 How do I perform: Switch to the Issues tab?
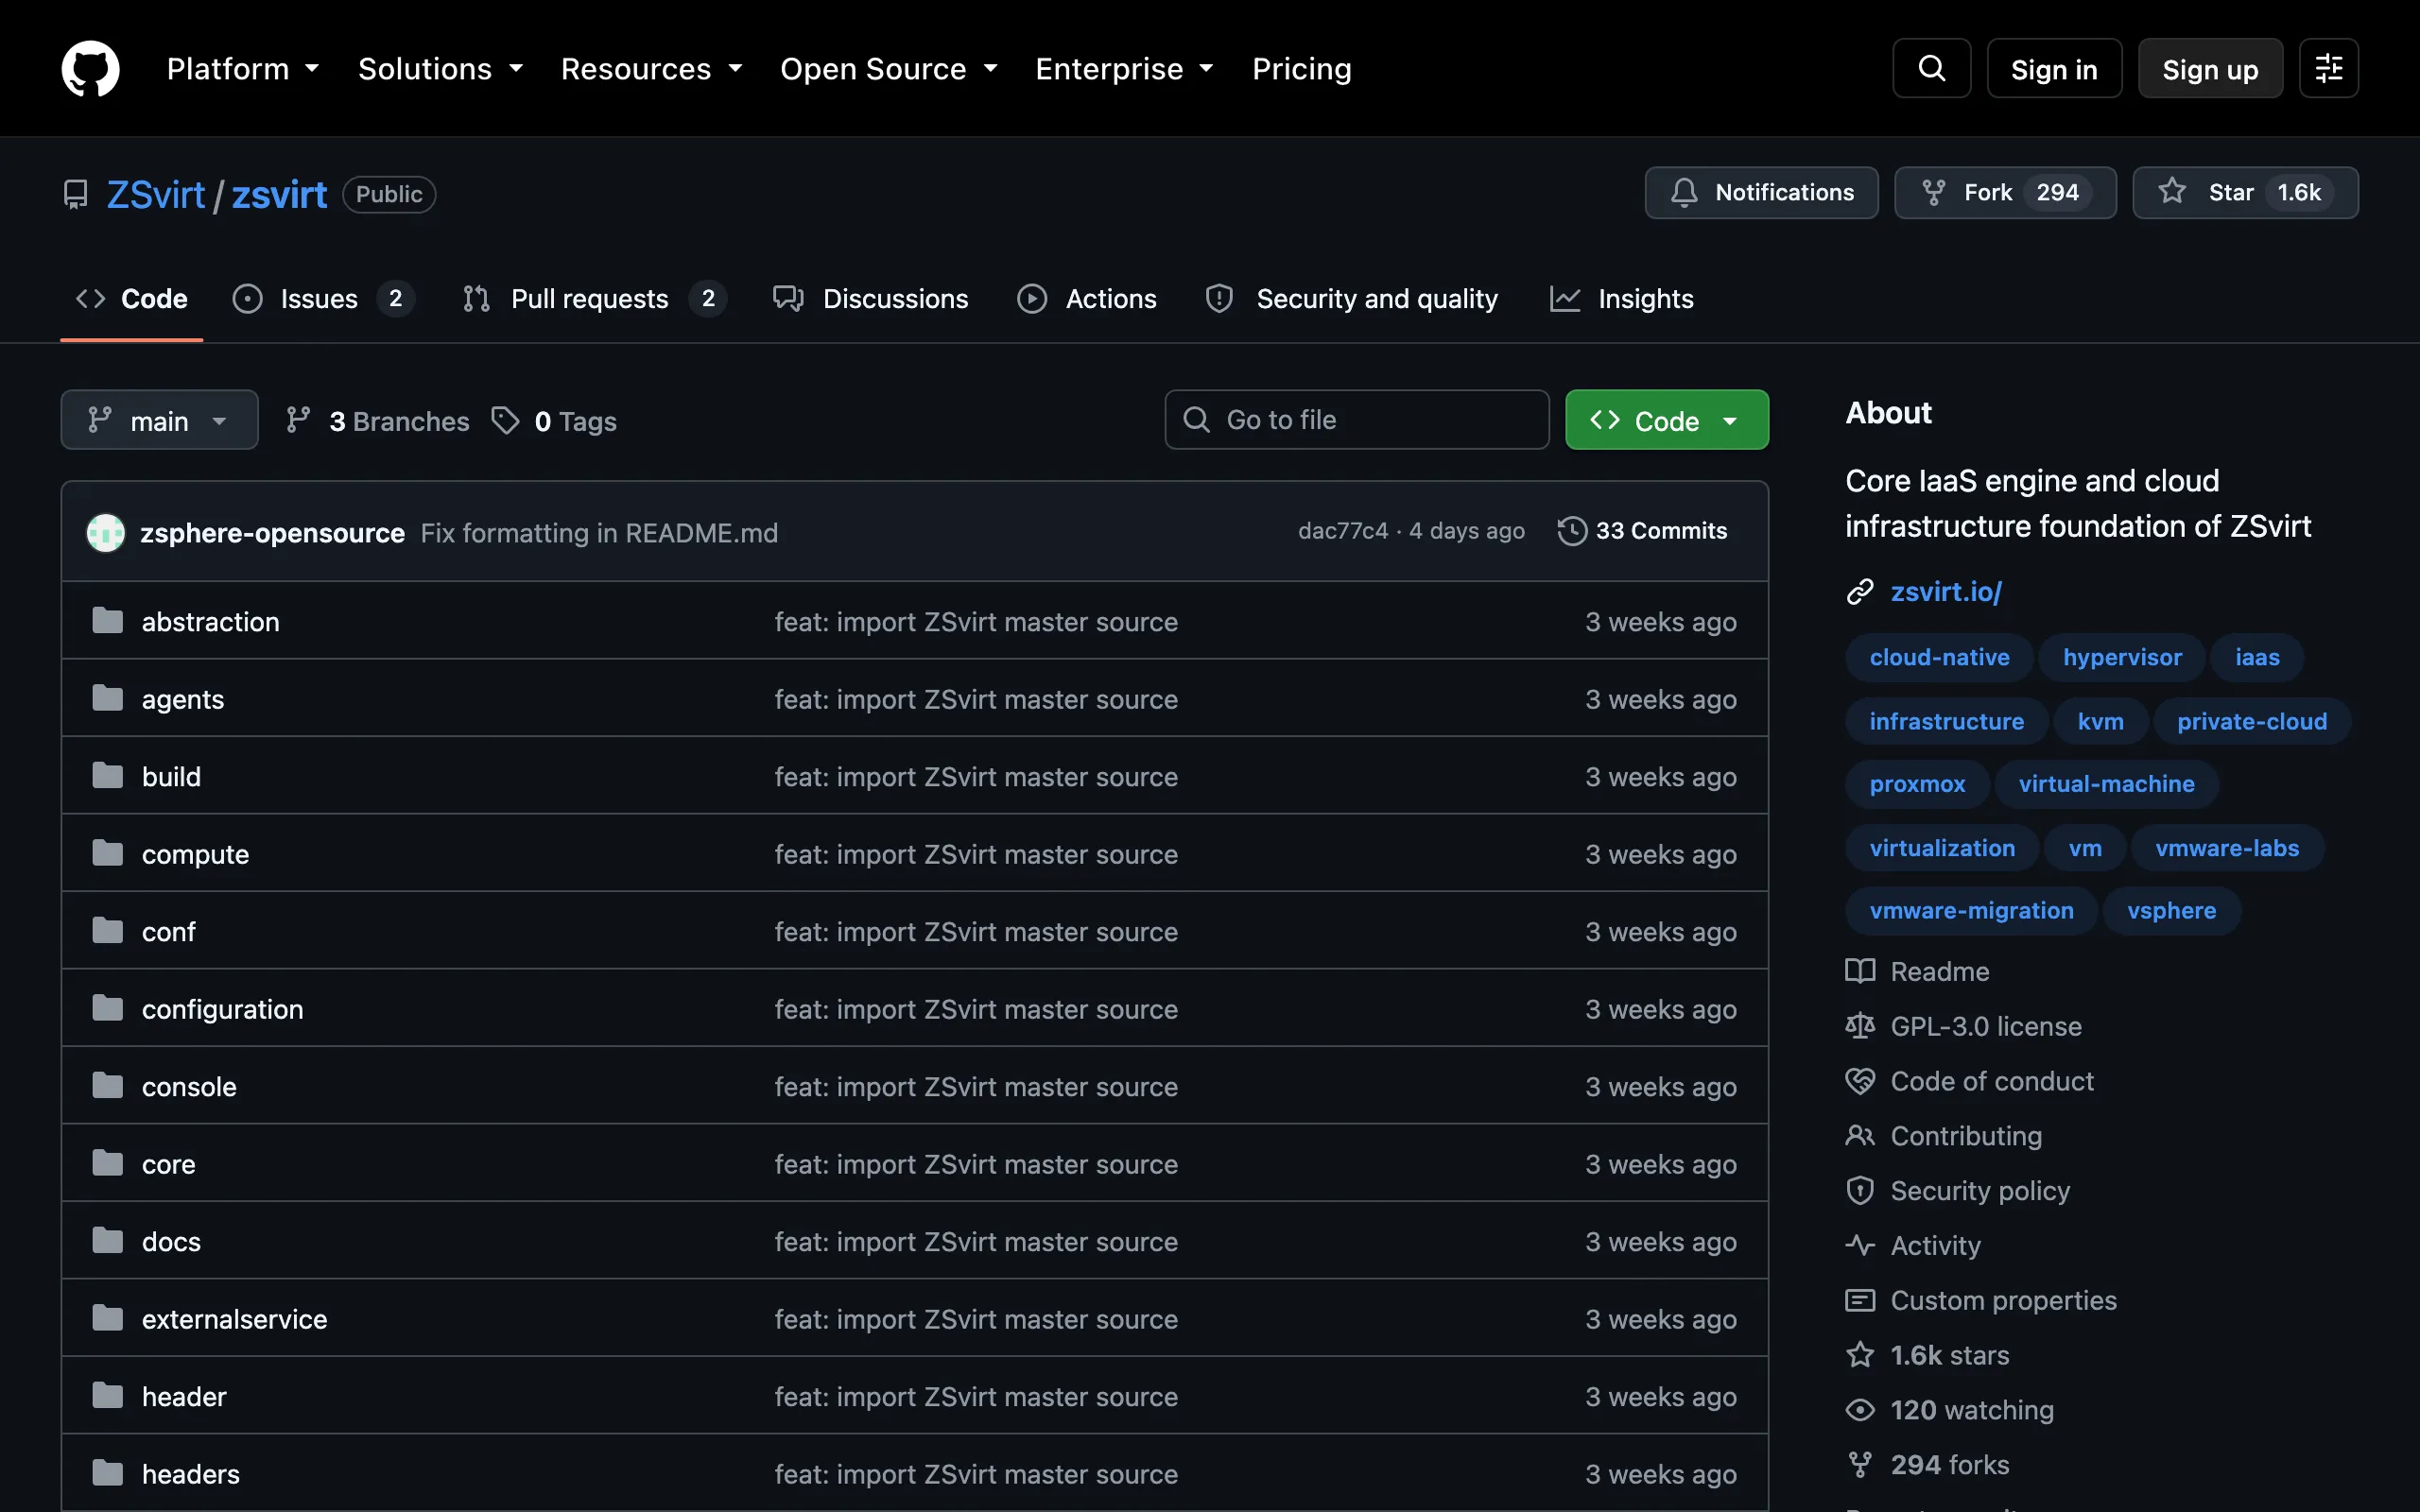click(323, 298)
